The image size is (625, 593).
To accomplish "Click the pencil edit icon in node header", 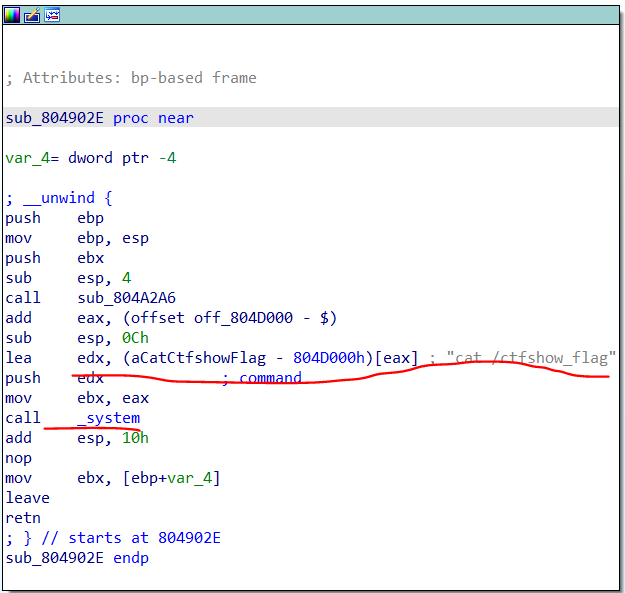I will tap(31, 14).
